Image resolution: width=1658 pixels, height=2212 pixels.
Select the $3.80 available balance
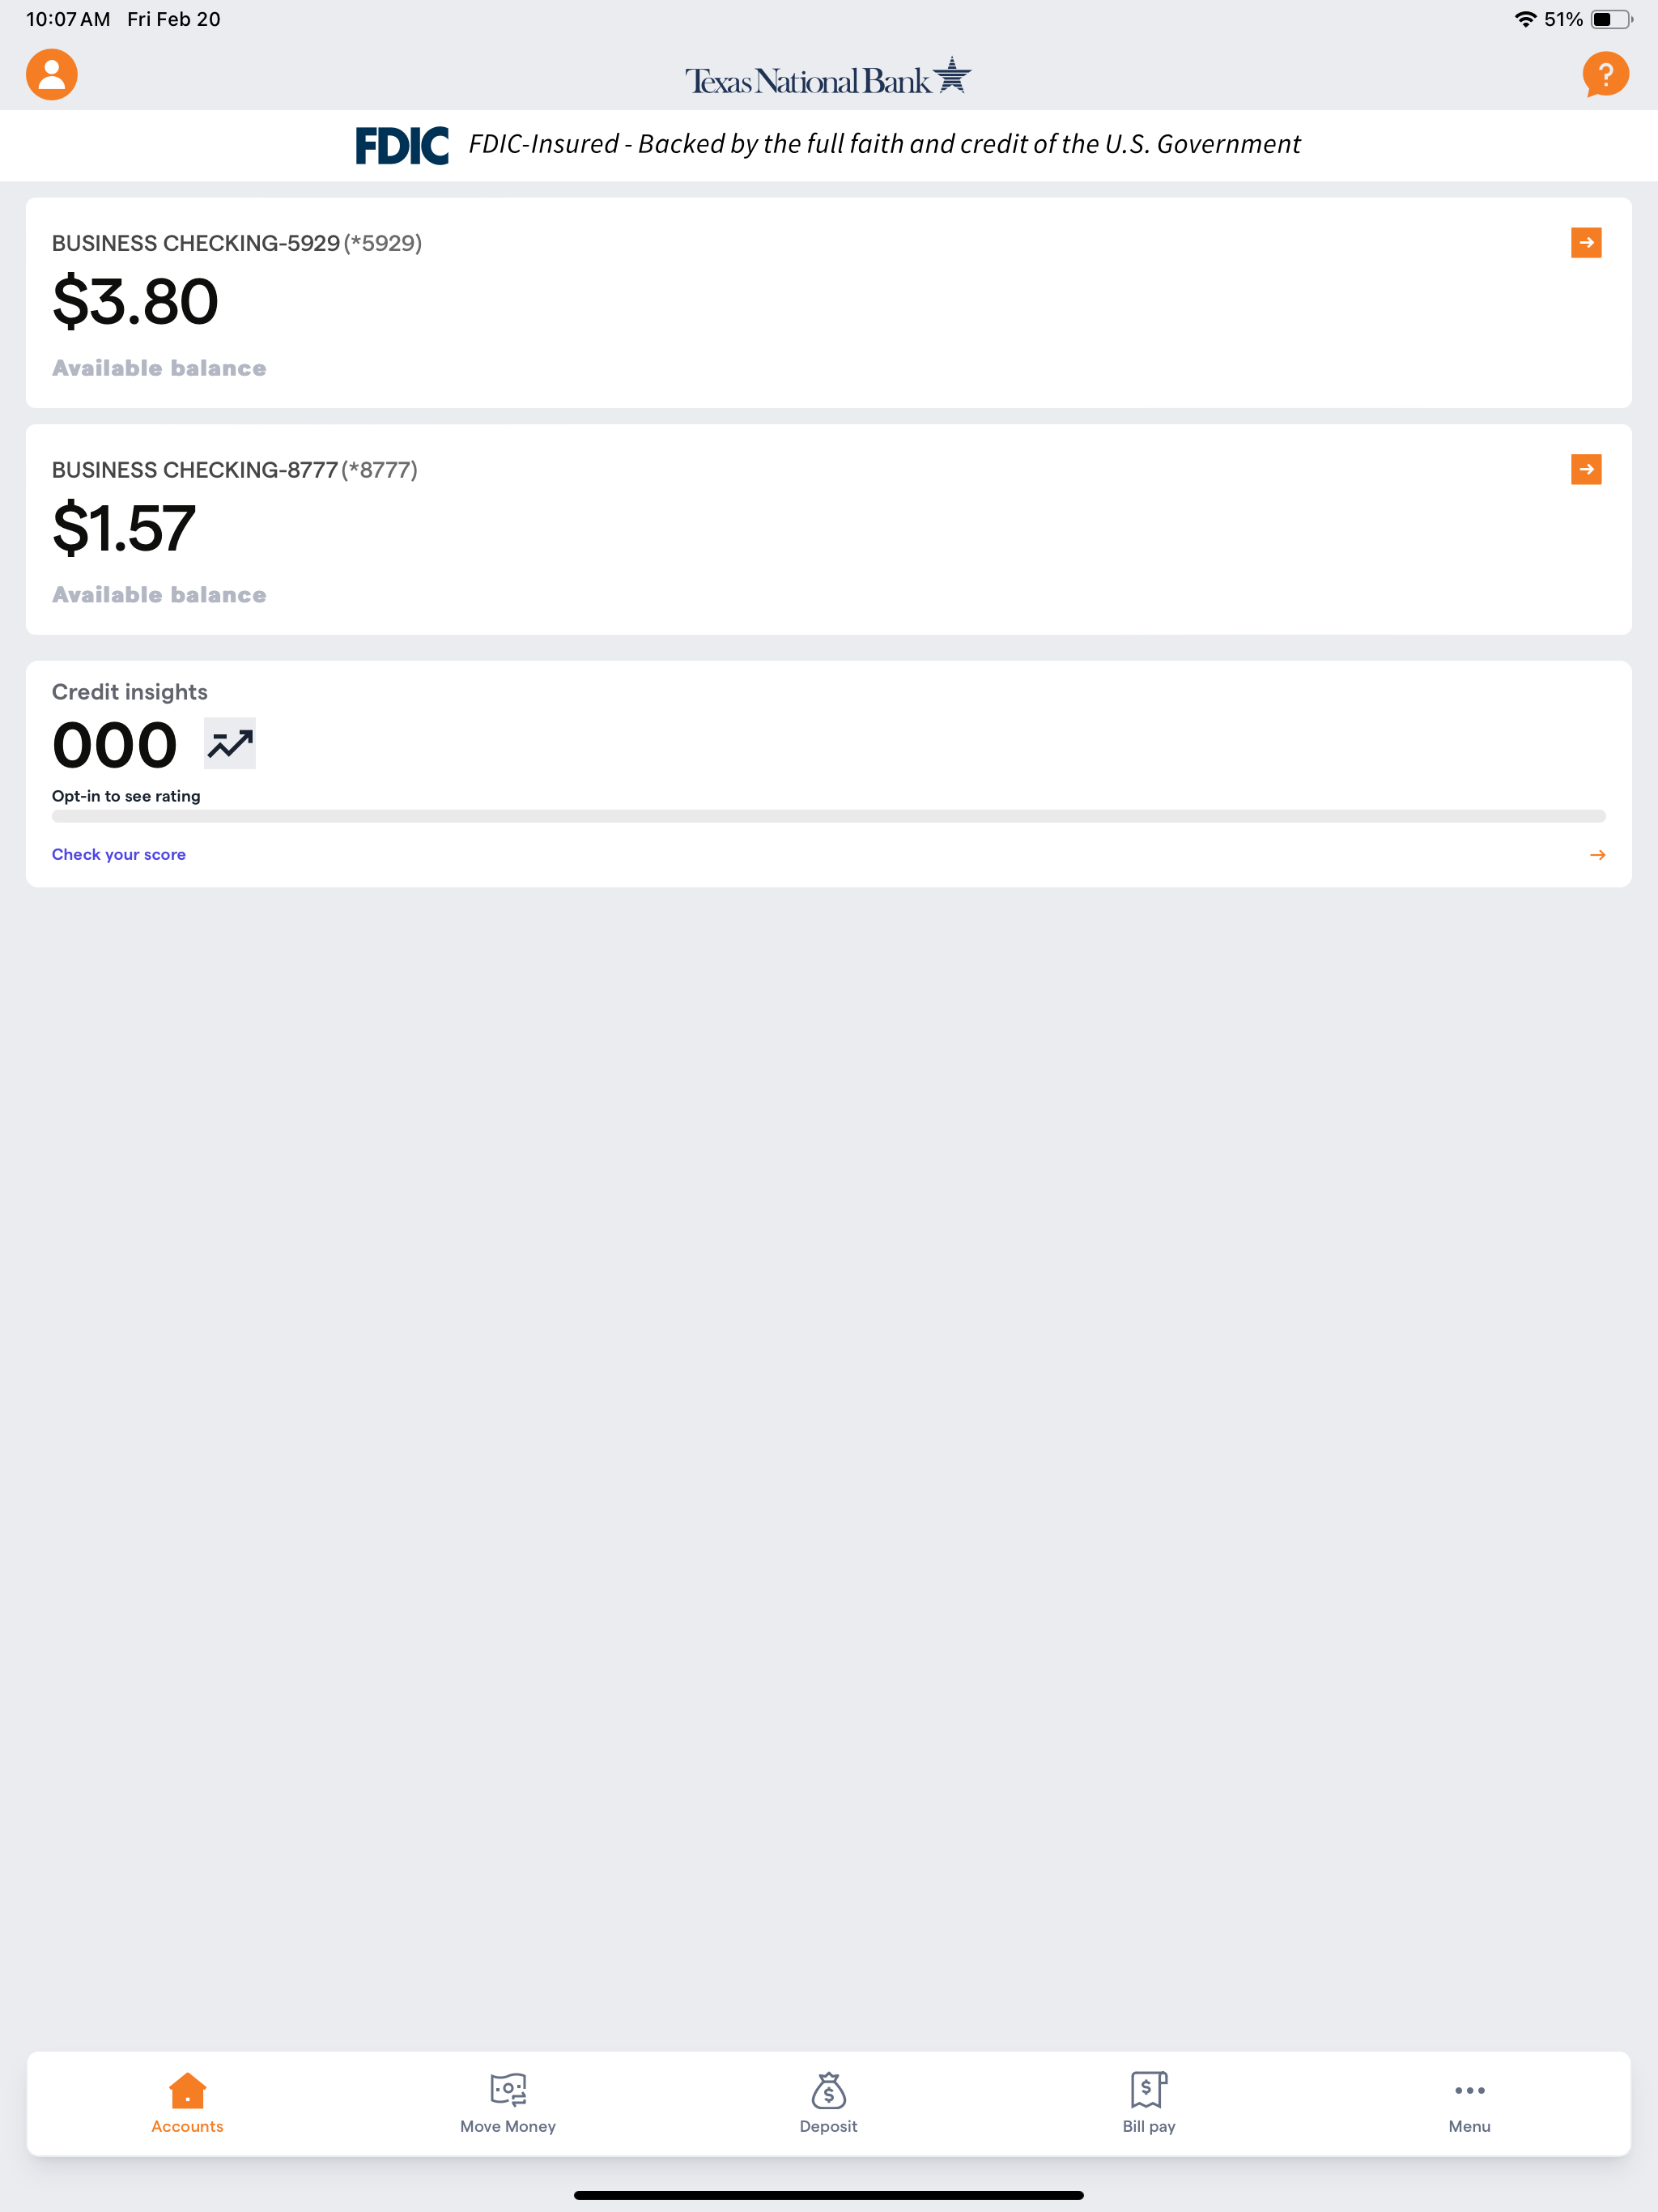[135, 302]
